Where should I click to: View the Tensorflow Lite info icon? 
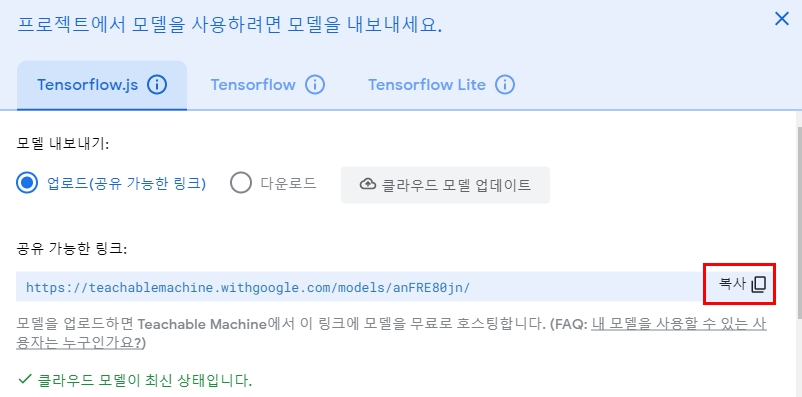[x=505, y=84]
